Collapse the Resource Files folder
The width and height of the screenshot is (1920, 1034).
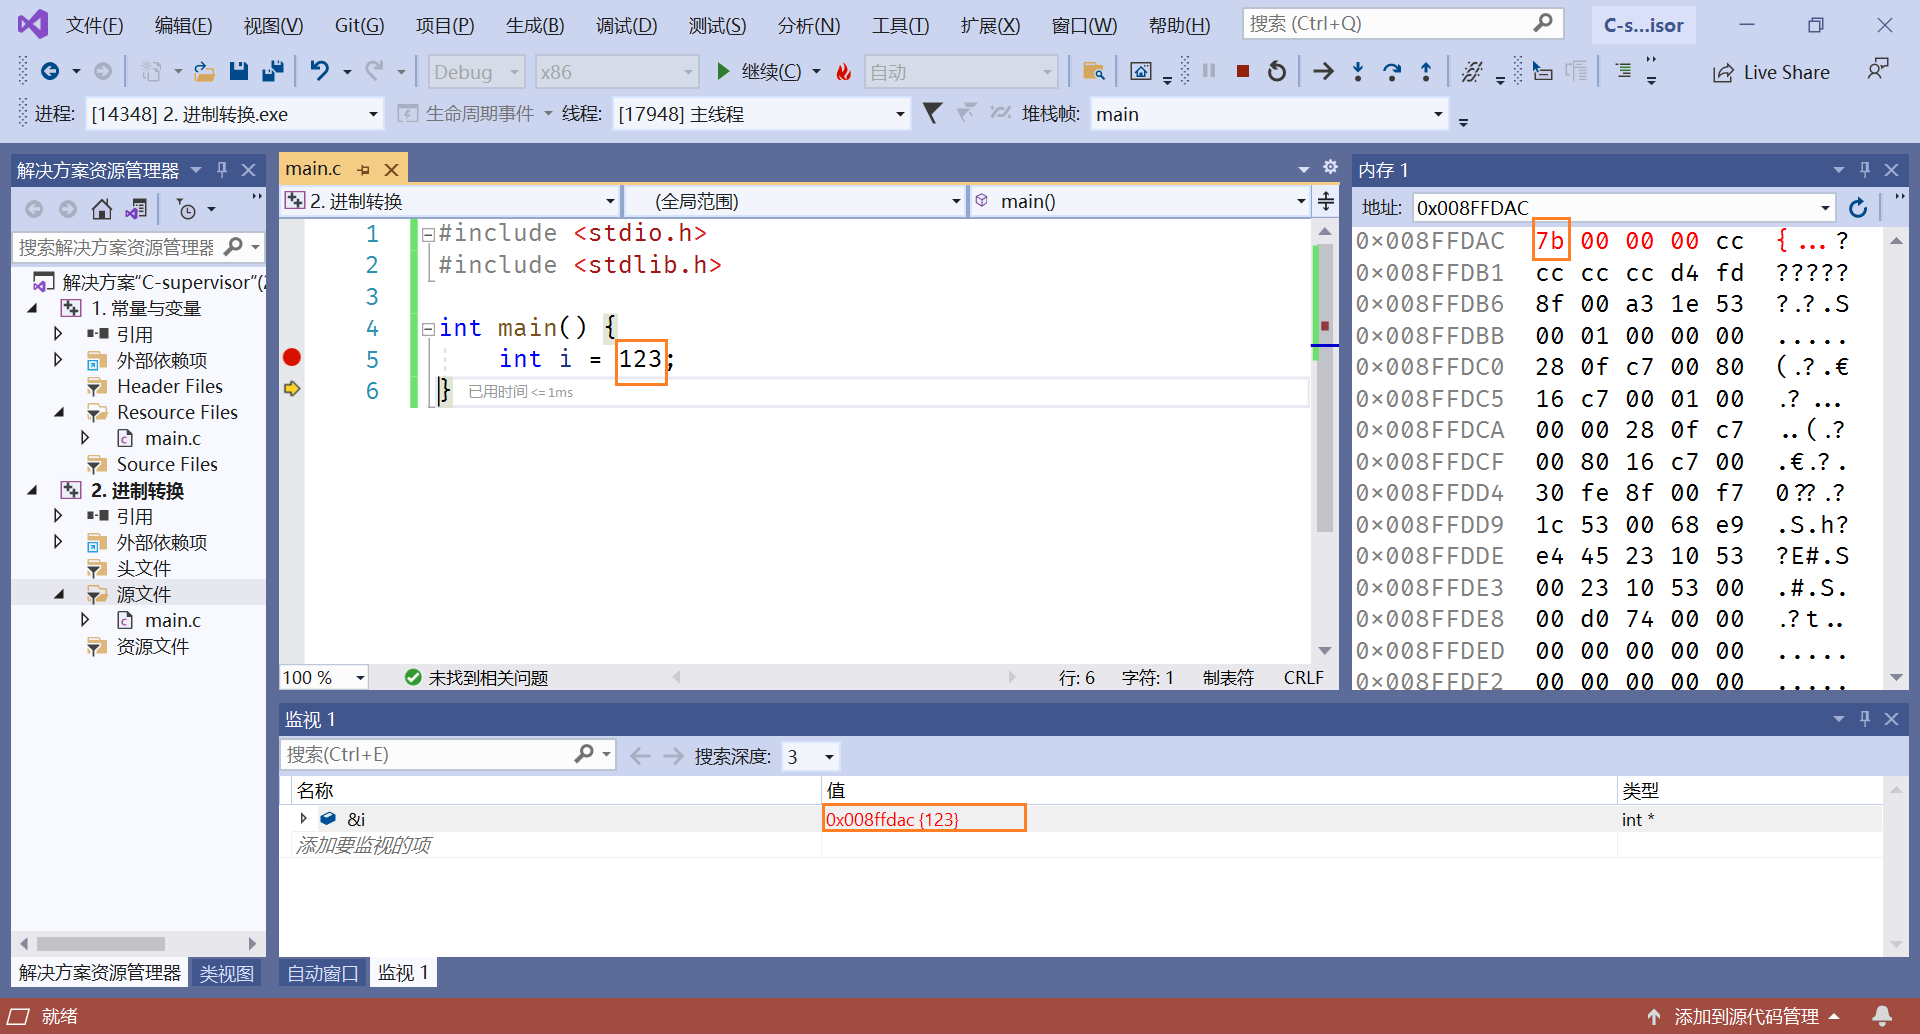[59, 412]
